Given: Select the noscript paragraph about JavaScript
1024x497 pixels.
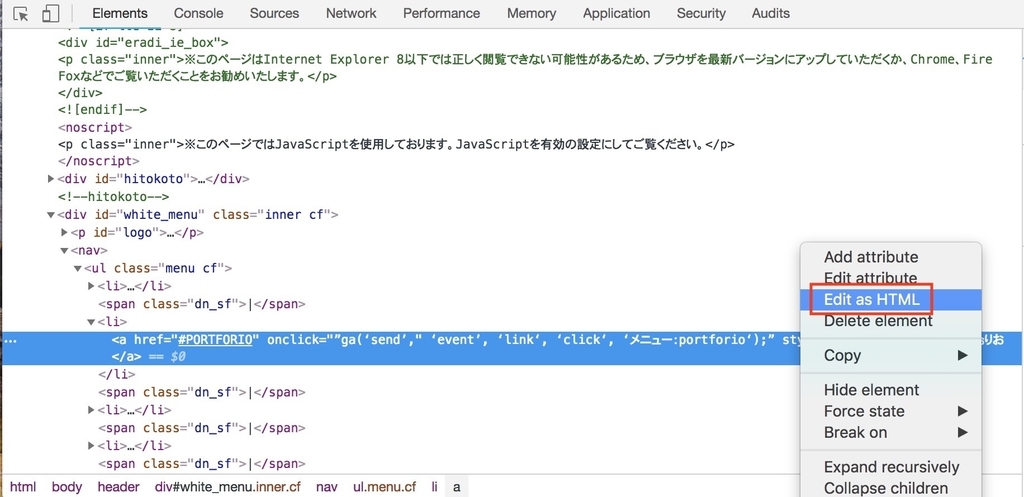Looking at the screenshot, I should (x=396, y=144).
